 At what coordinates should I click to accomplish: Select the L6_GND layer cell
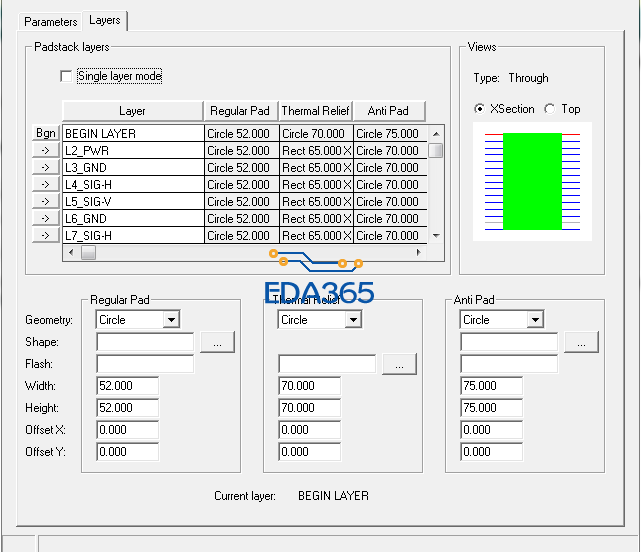(133, 218)
